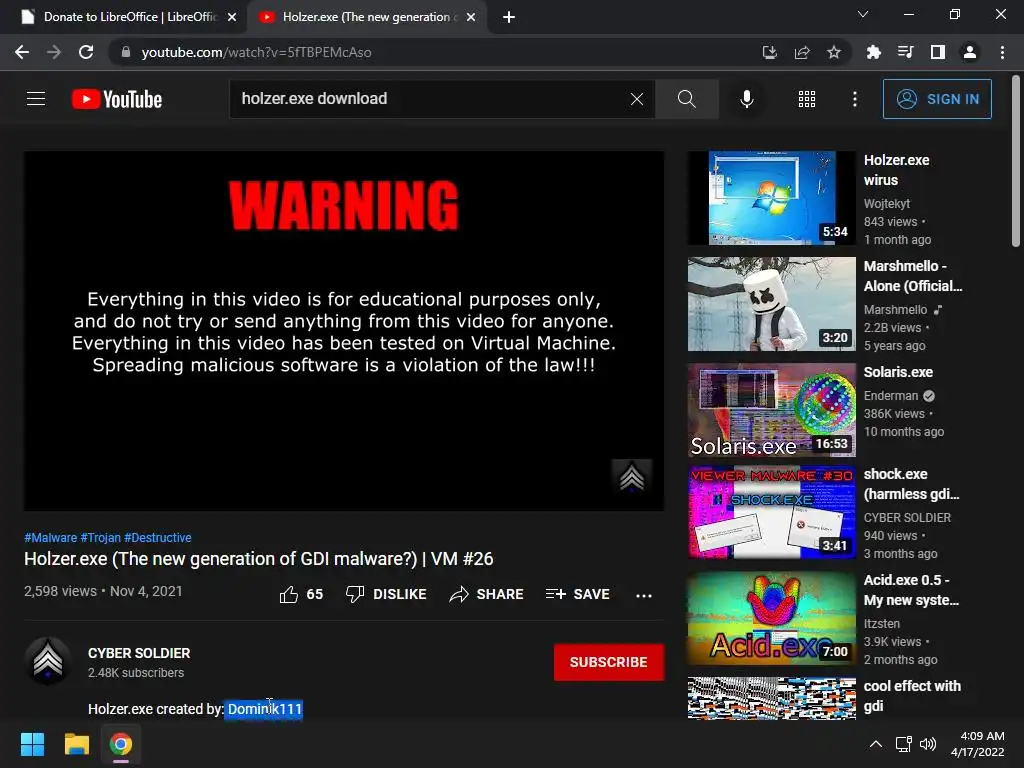Open CYBER SOLDIER channel avatar
The image size is (1024, 768).
coord(48,662)
